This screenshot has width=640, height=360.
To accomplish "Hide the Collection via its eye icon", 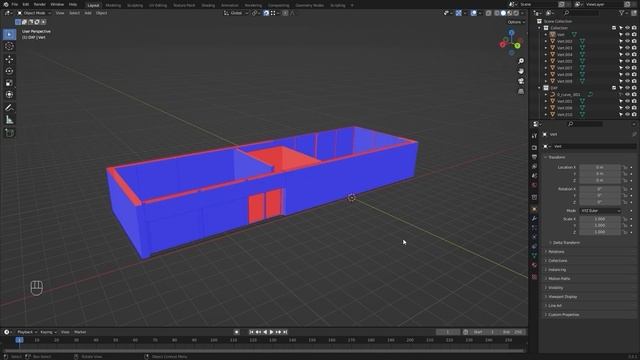I will pos(628,28).
